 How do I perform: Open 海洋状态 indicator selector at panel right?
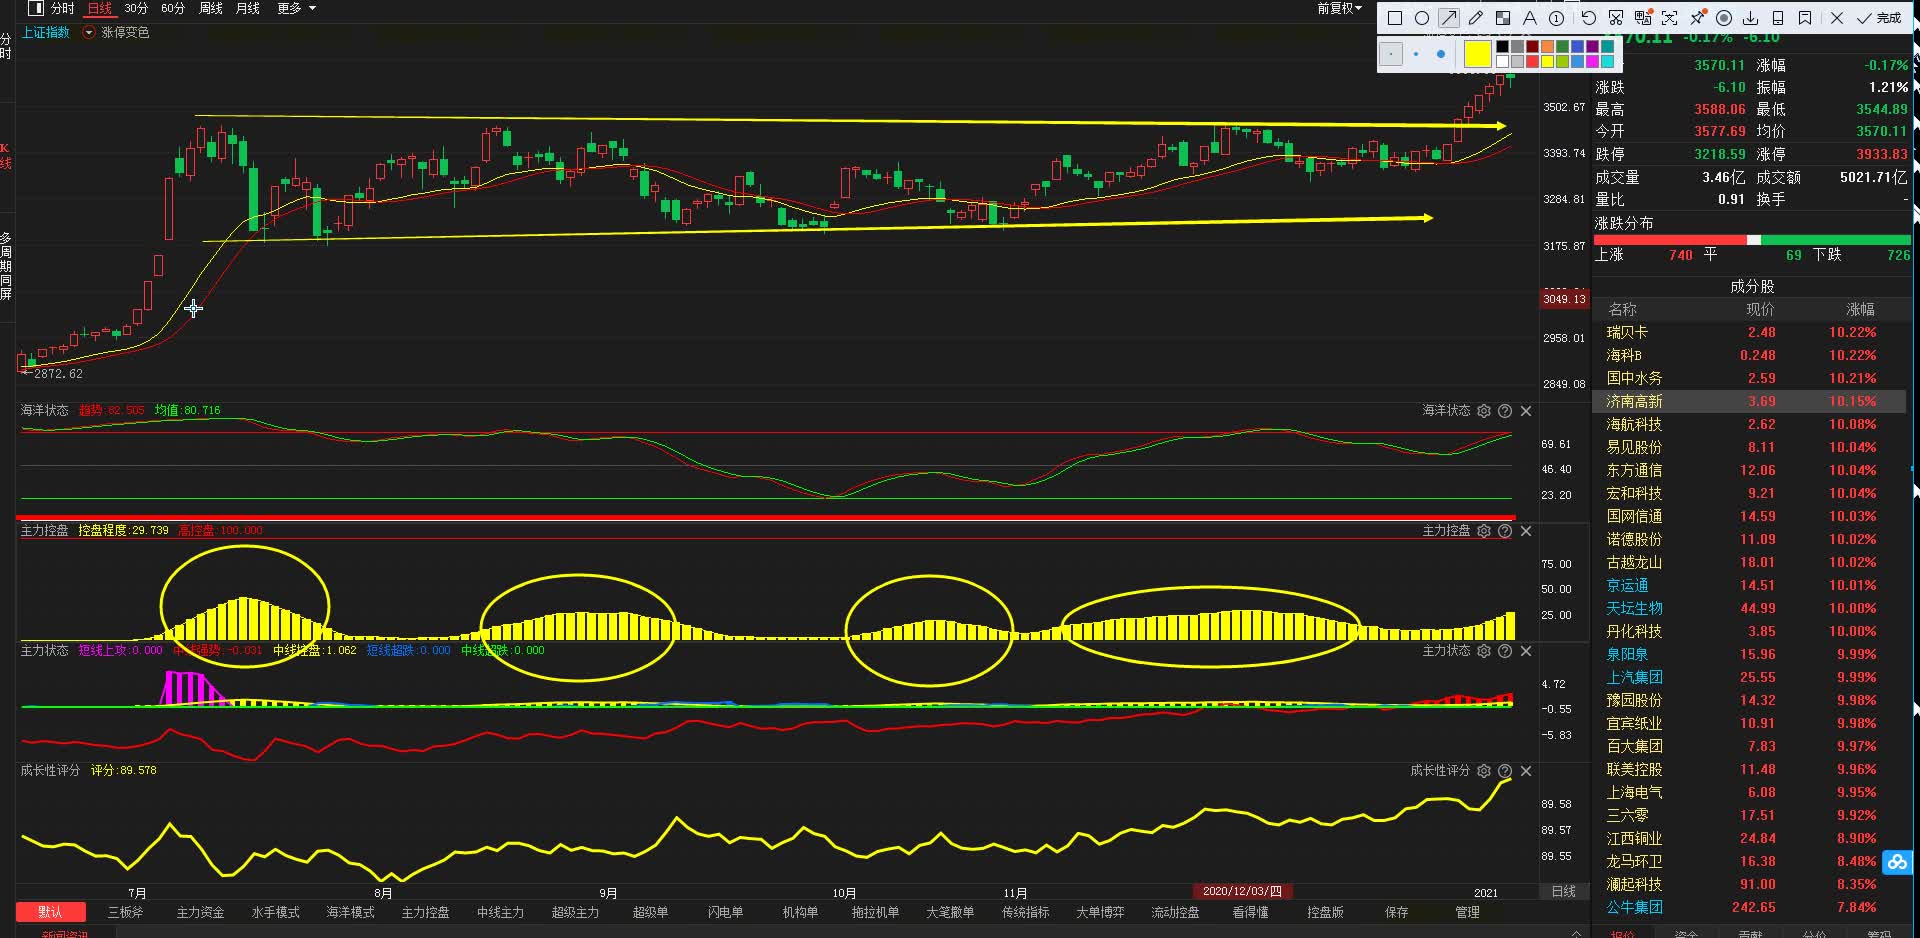(x=1446, y=411)
